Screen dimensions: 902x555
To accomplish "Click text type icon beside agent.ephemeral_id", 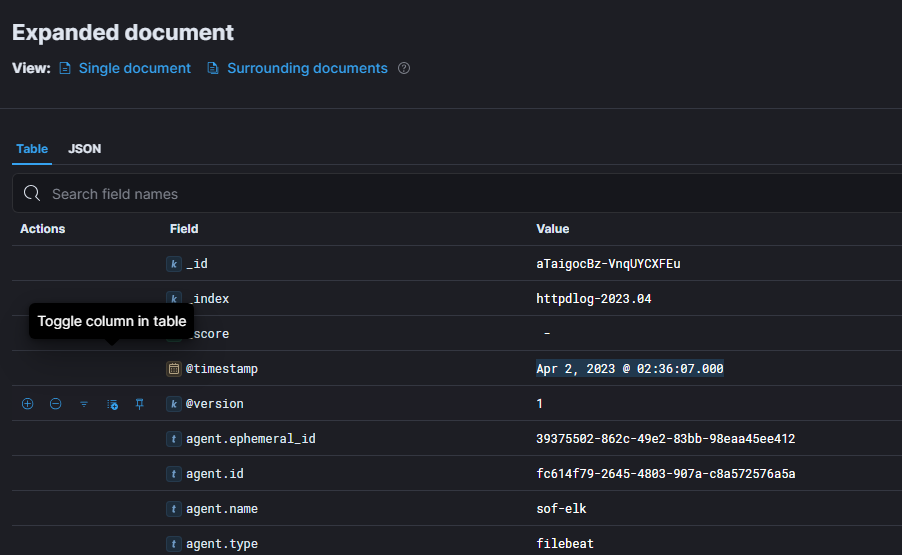I will 174,439.
